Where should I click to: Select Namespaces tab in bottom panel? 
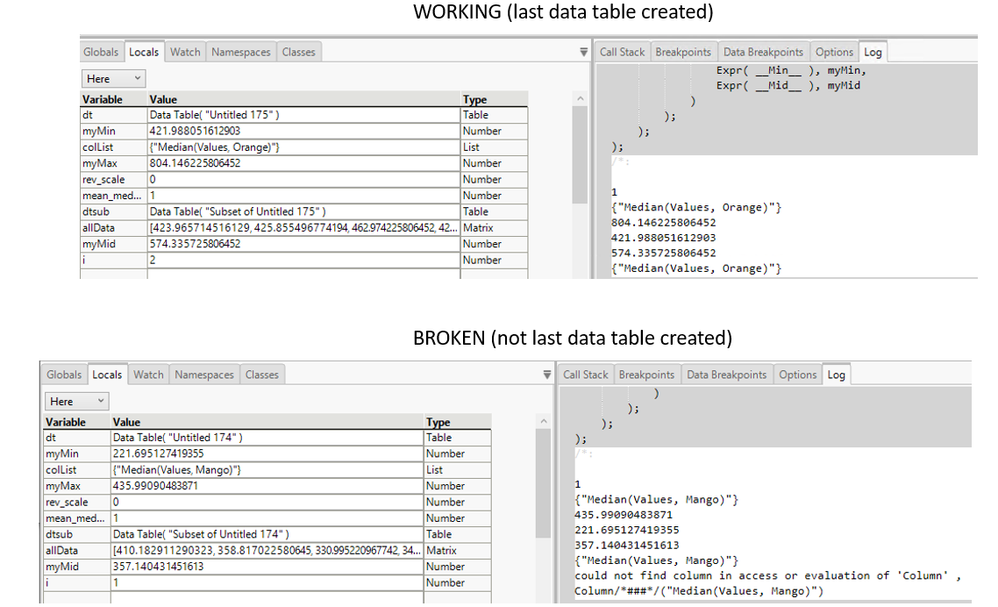[204, 375]
